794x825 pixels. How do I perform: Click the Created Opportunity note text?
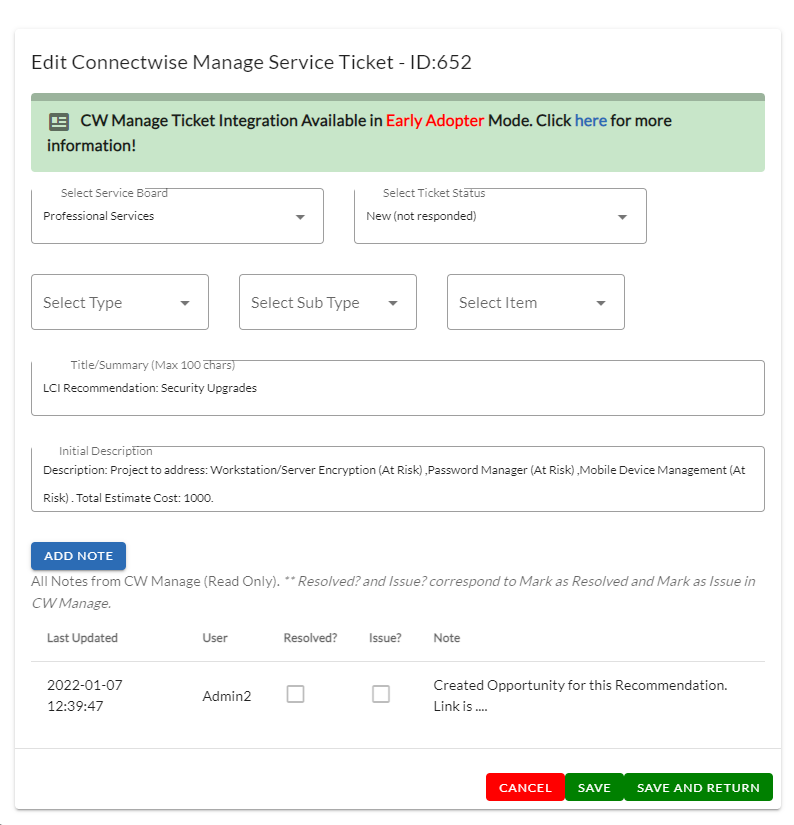point(580,696)
